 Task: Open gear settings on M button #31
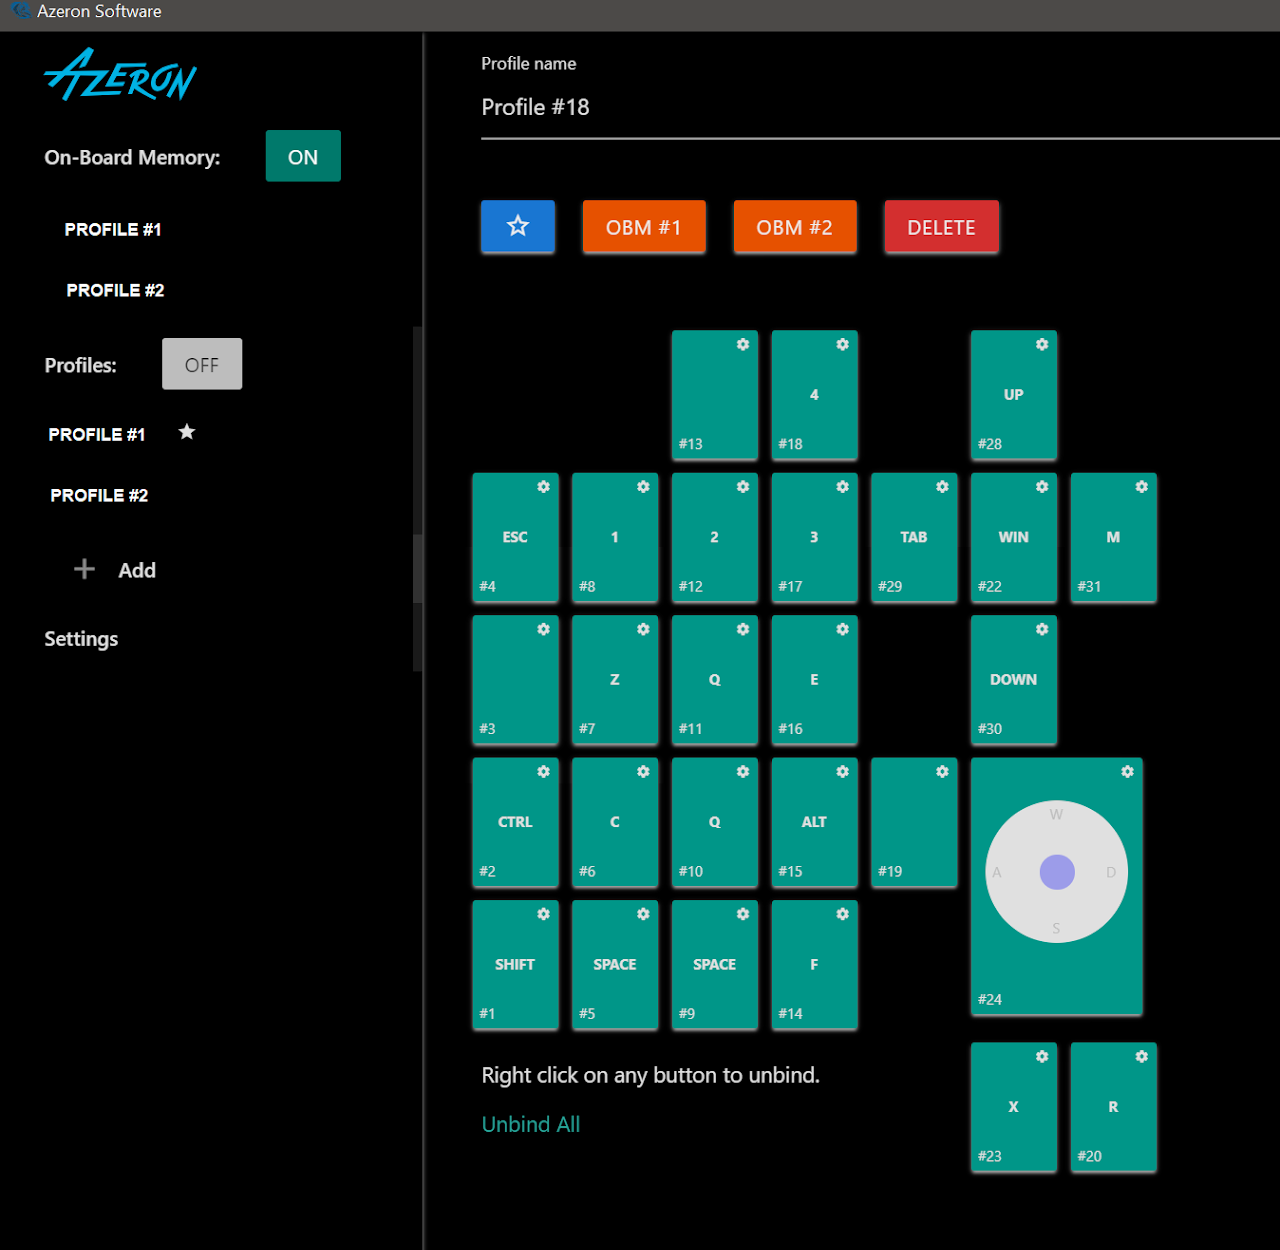1142,487
